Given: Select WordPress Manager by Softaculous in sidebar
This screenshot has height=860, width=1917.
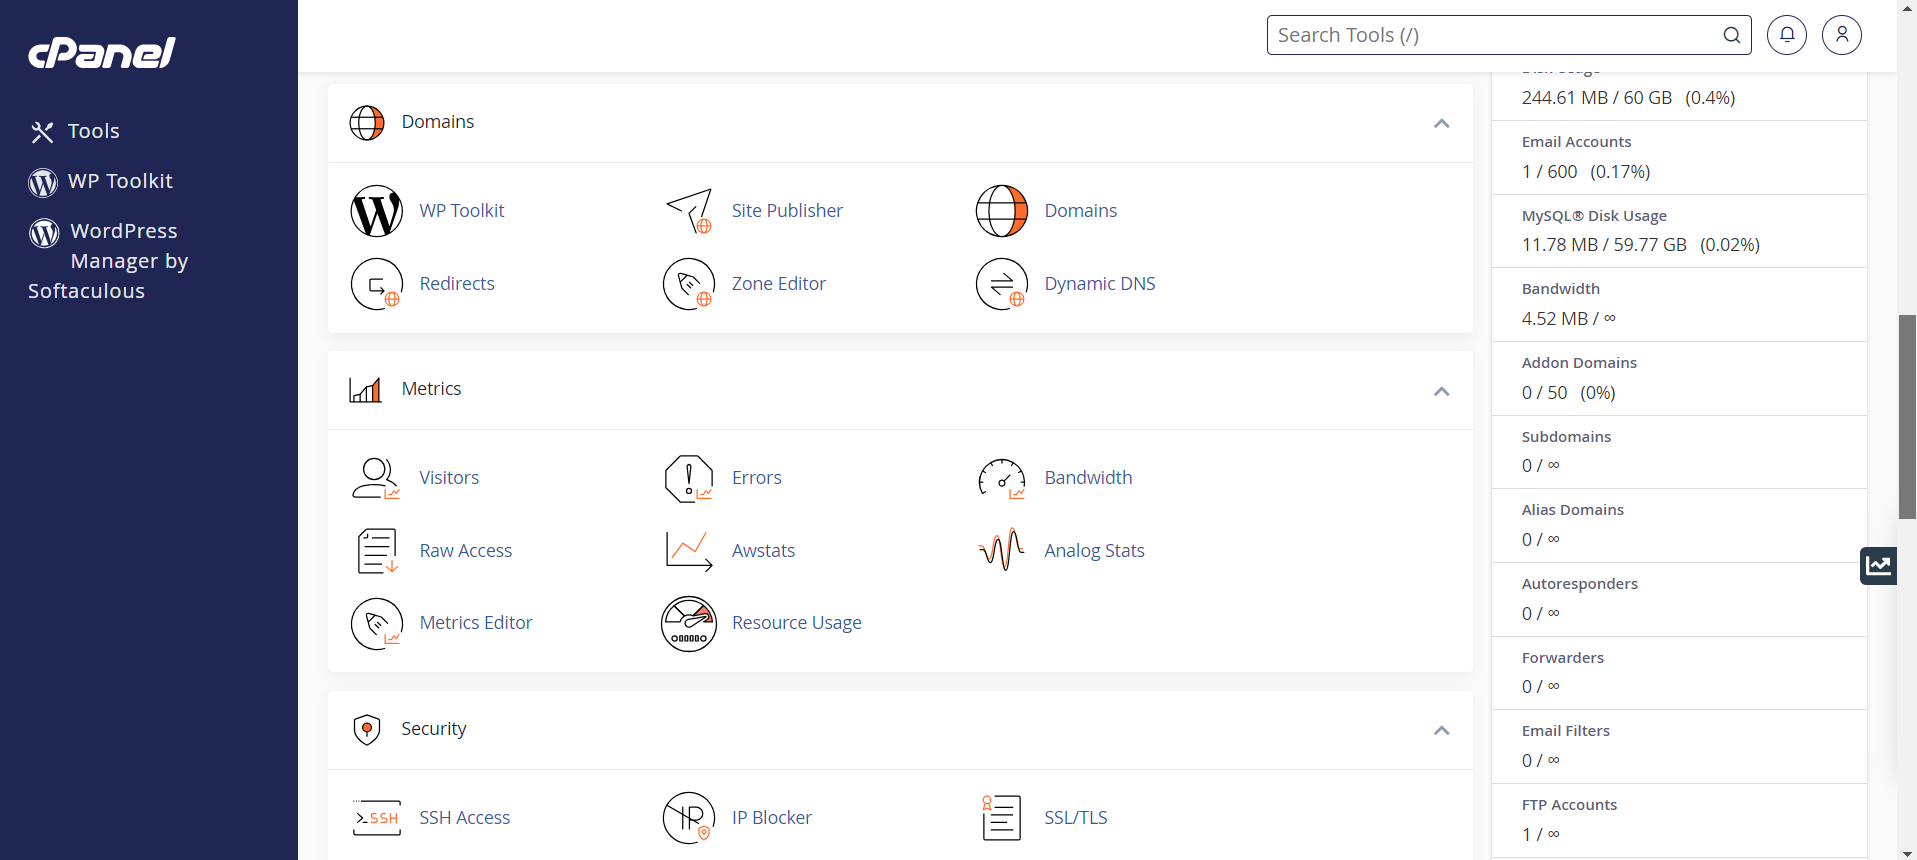Looking at the screenshot, I should point(108,261).
